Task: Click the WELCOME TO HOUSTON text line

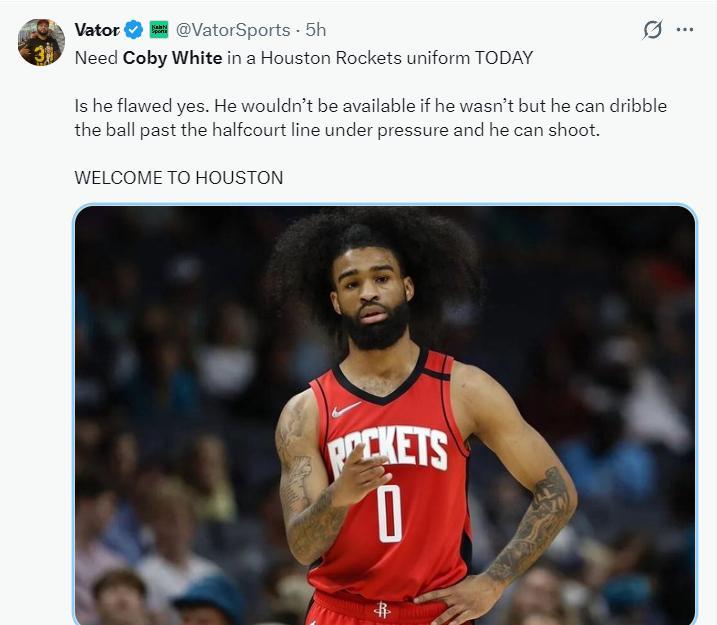Action: (x=179, y=178)
